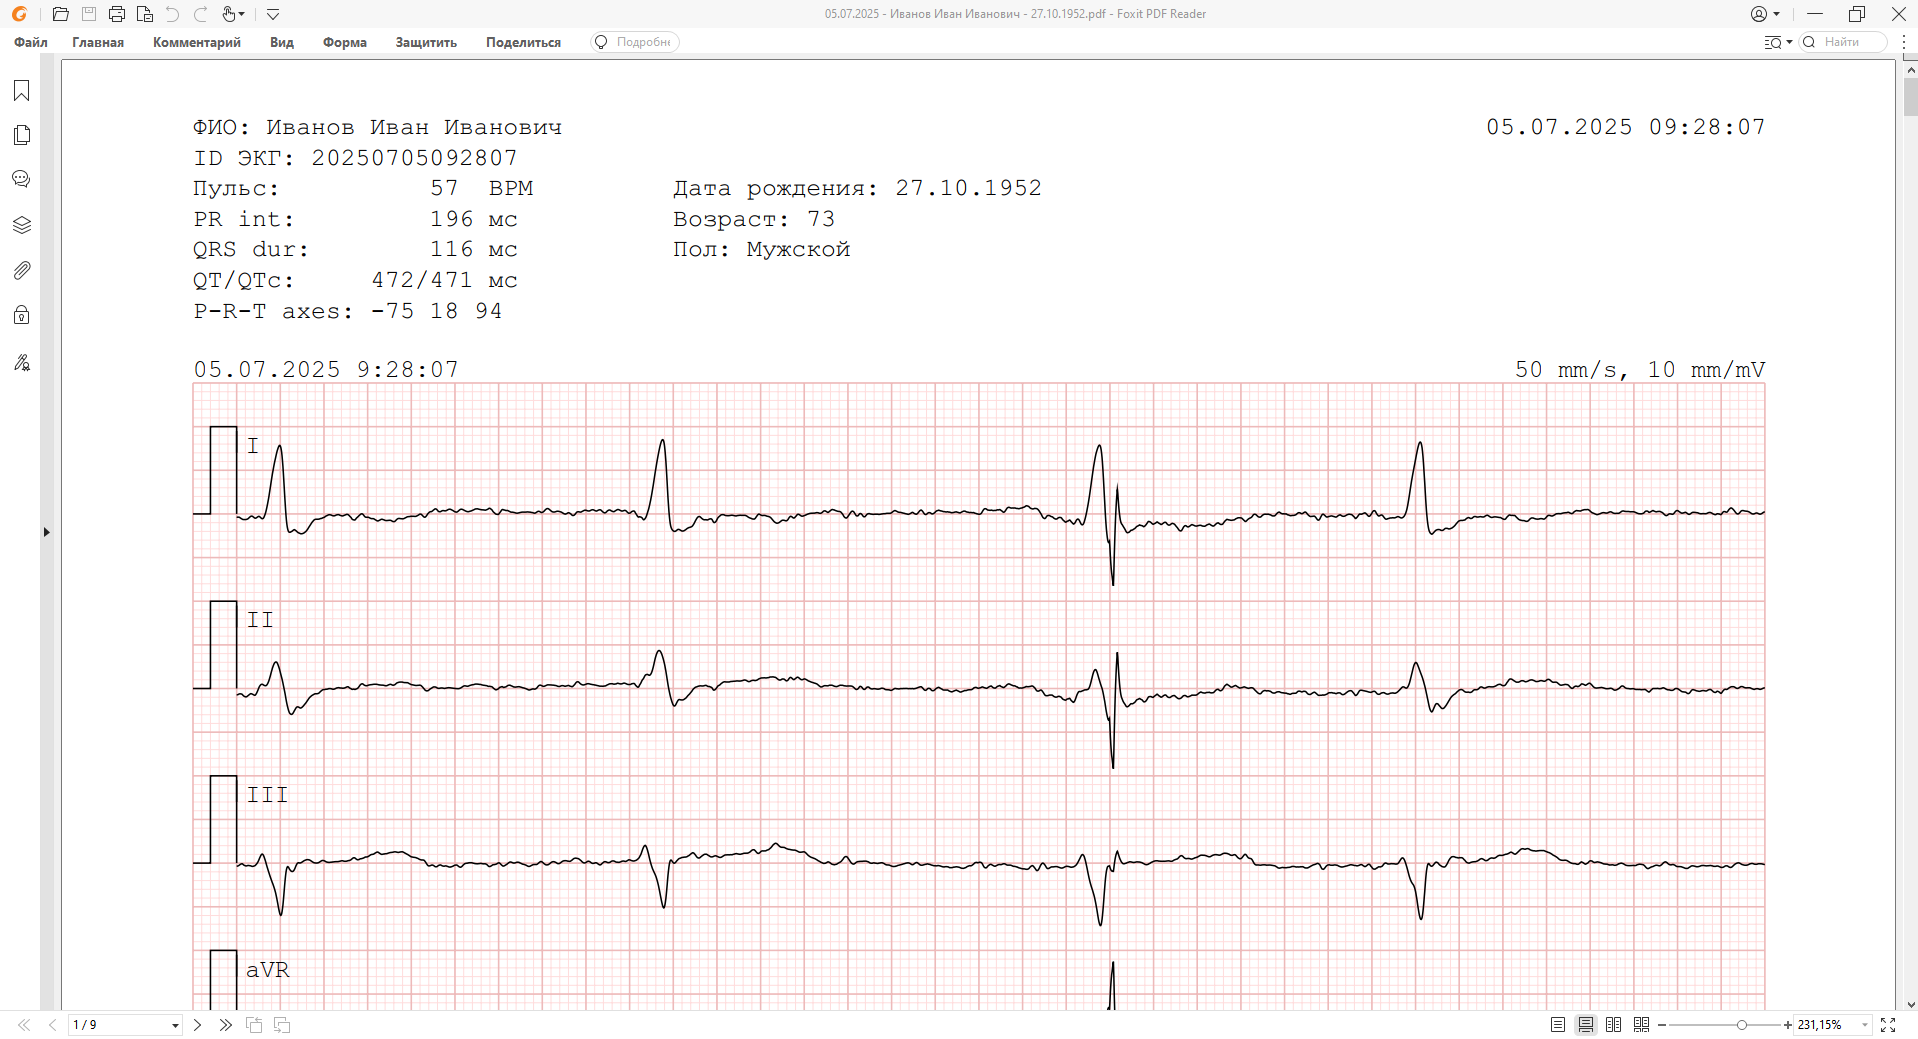Click the page number field 1 / 9
The width and height of the screenshot is (1918, 1039).
click(x=118, y=1025)
